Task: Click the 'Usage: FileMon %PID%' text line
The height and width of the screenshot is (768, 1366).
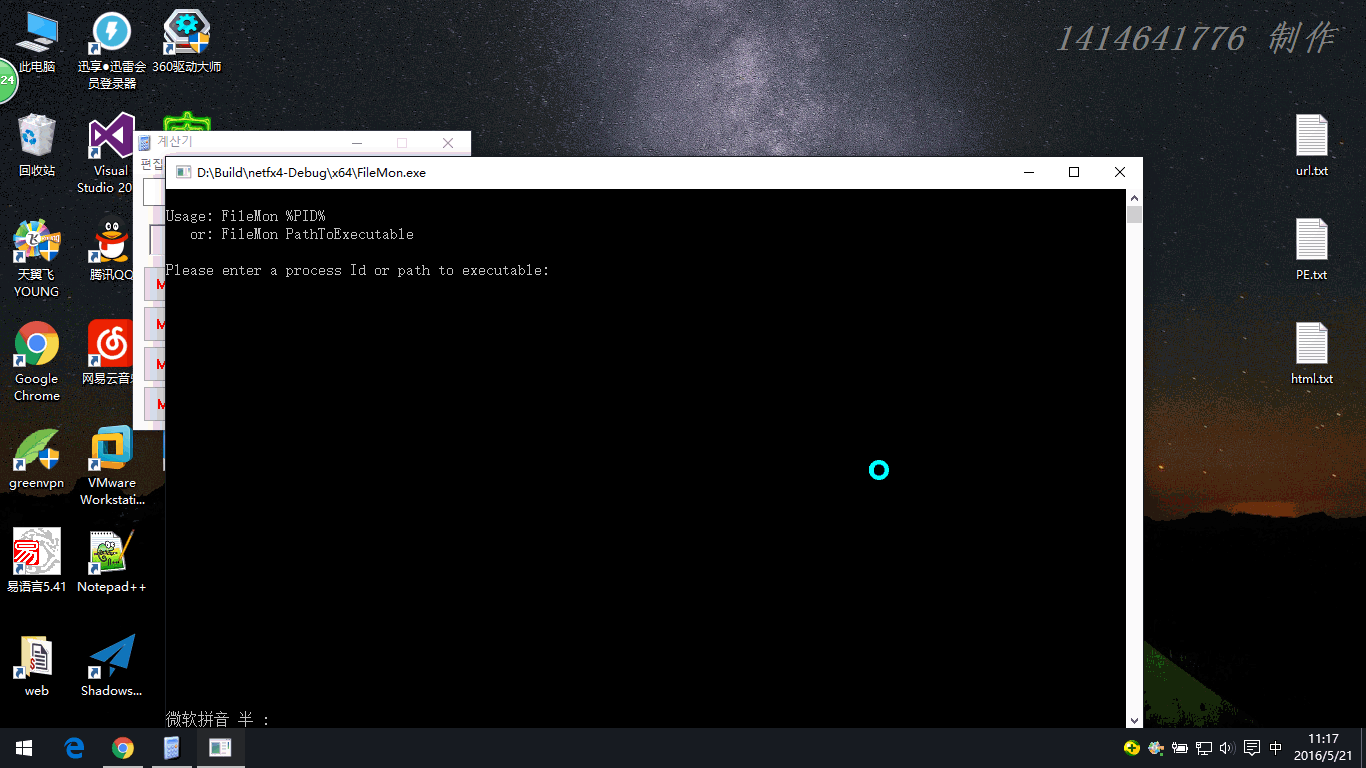Action: point(246,216)
